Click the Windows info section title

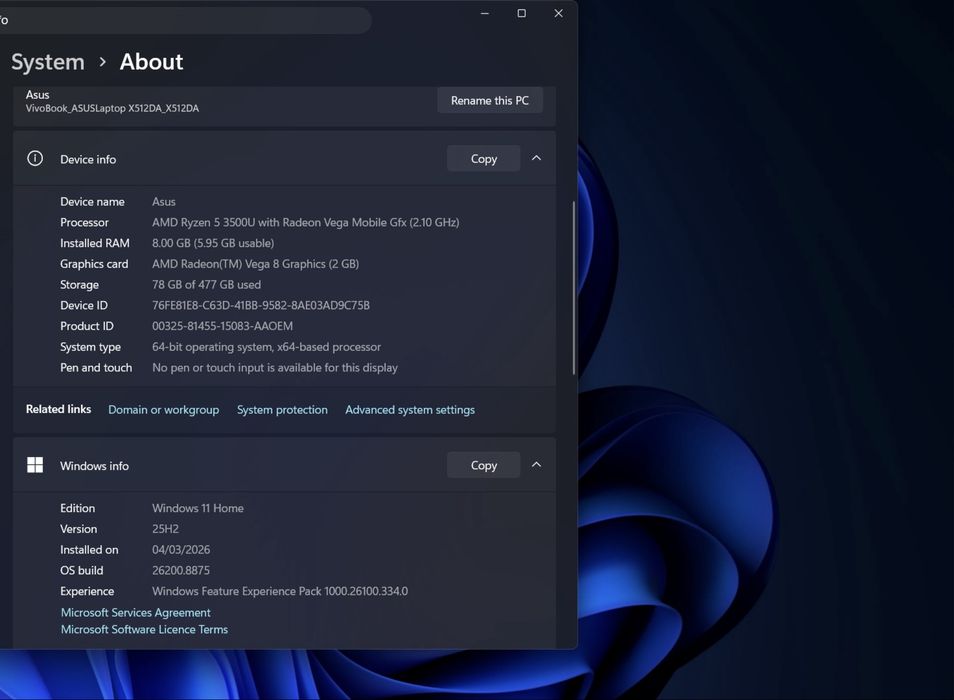(94, 466)
